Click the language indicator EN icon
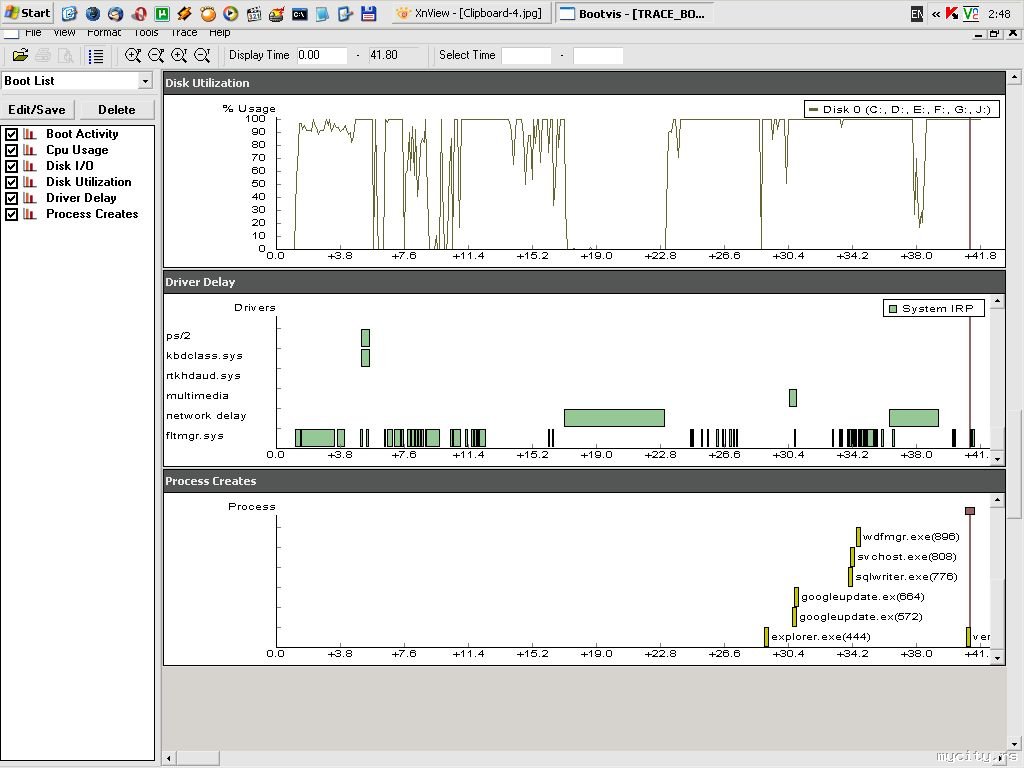 pyautogui.click(x=917, y=14)
